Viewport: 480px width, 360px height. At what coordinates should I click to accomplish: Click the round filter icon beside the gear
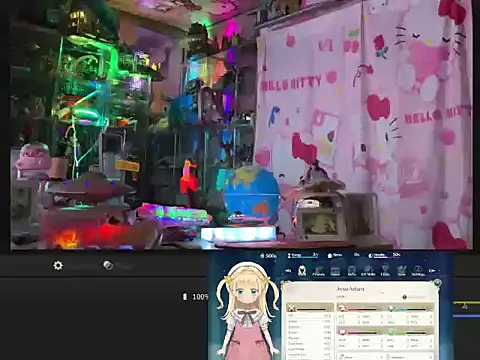pos(108,266)
